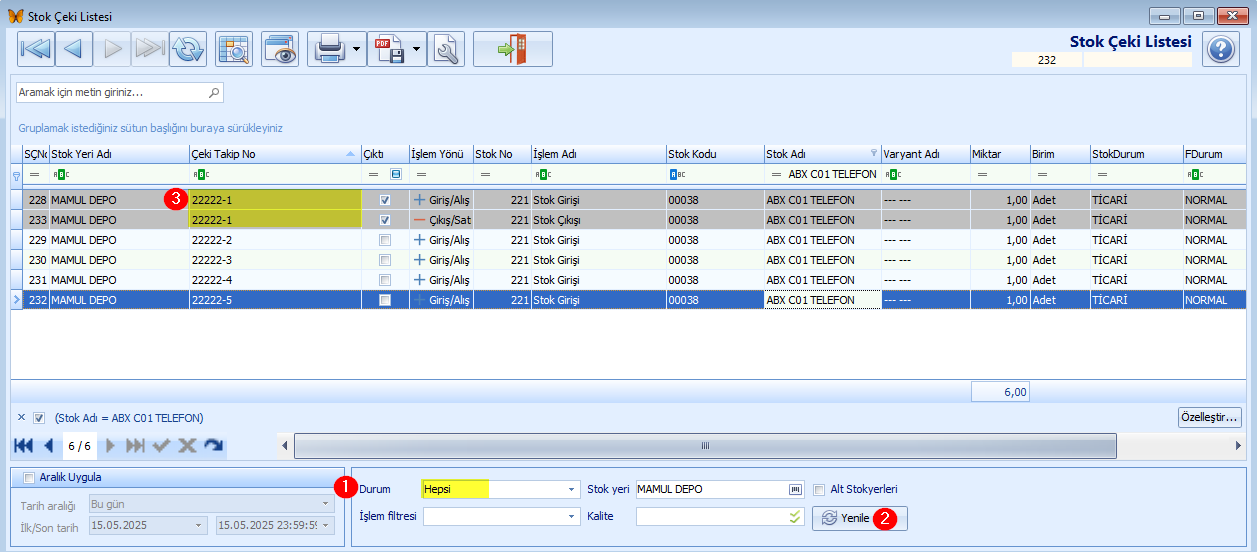Open the preview eye icon in toolbar
Viewport: 1257px width, 552px height.
click(280, 49)
